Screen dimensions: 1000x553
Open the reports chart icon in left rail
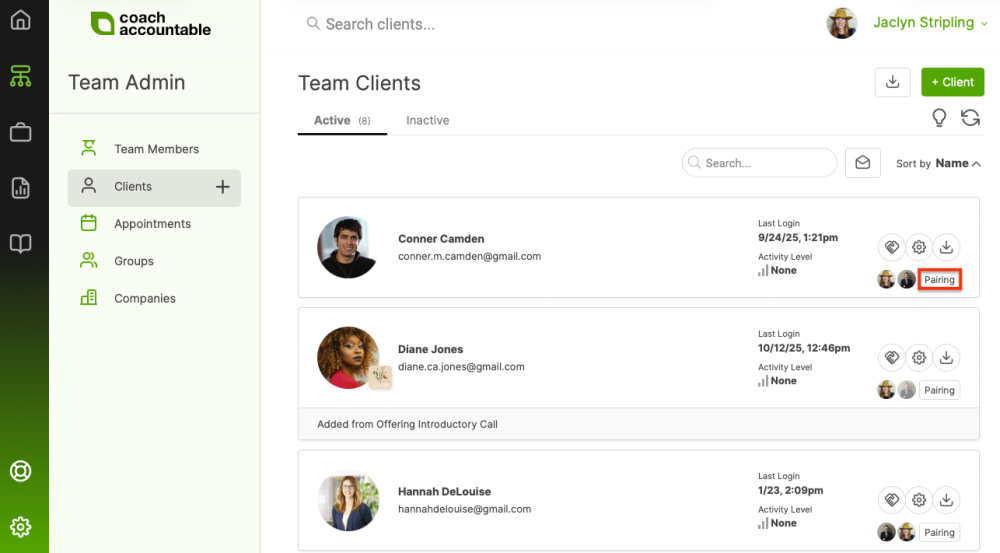coord(20,188)
